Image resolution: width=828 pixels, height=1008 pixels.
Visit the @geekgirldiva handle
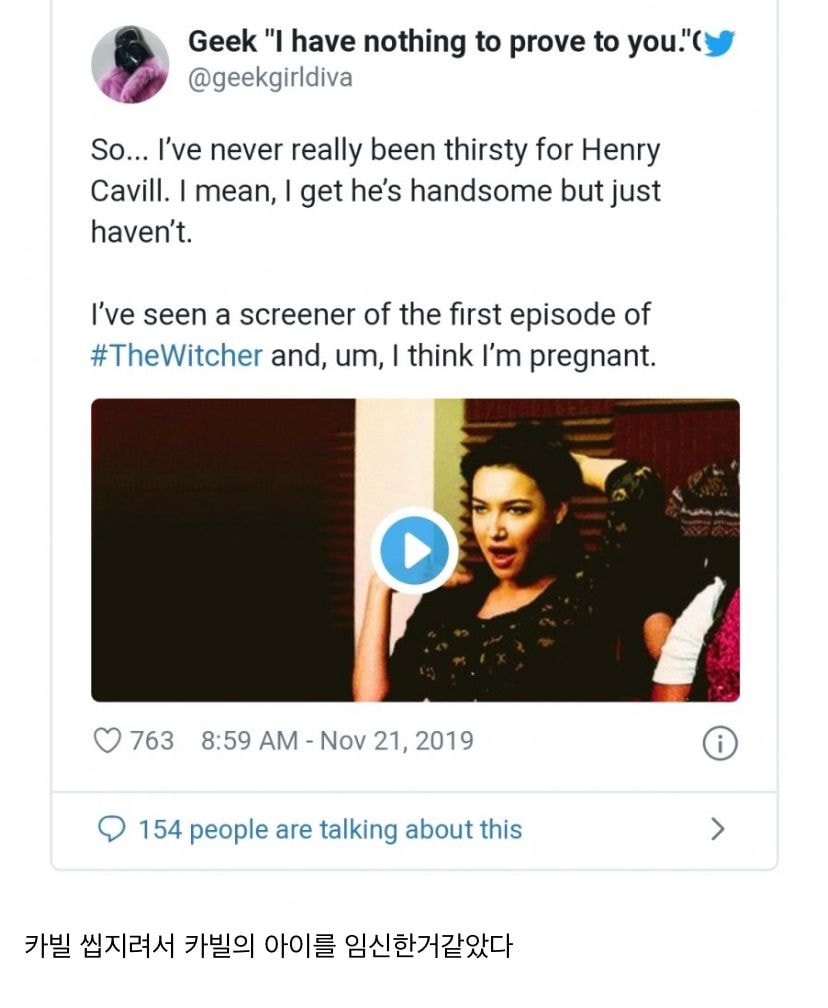[270, 78]
